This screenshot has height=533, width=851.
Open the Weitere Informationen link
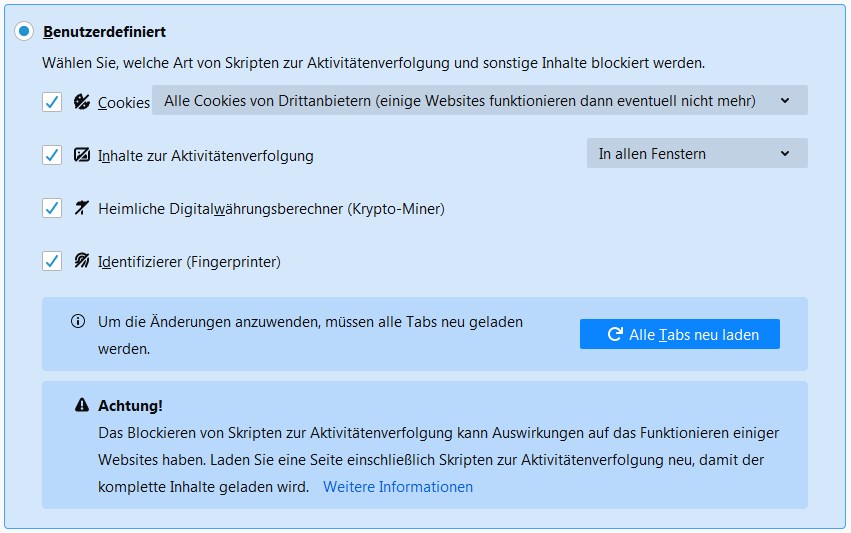coord(398,487)
